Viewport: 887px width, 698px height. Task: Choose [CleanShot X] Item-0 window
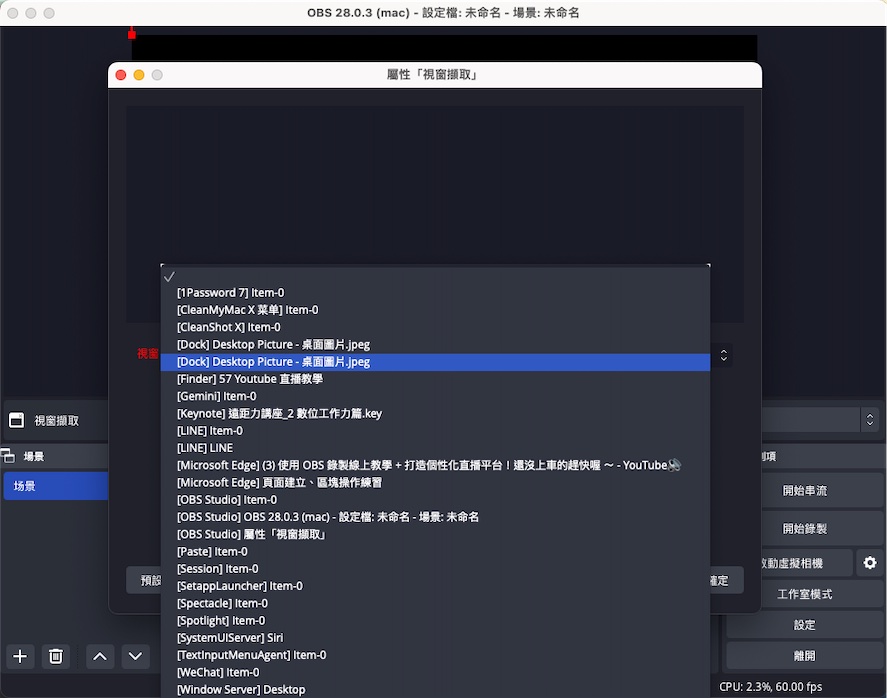pyautogui.click(x=435, y=327)
